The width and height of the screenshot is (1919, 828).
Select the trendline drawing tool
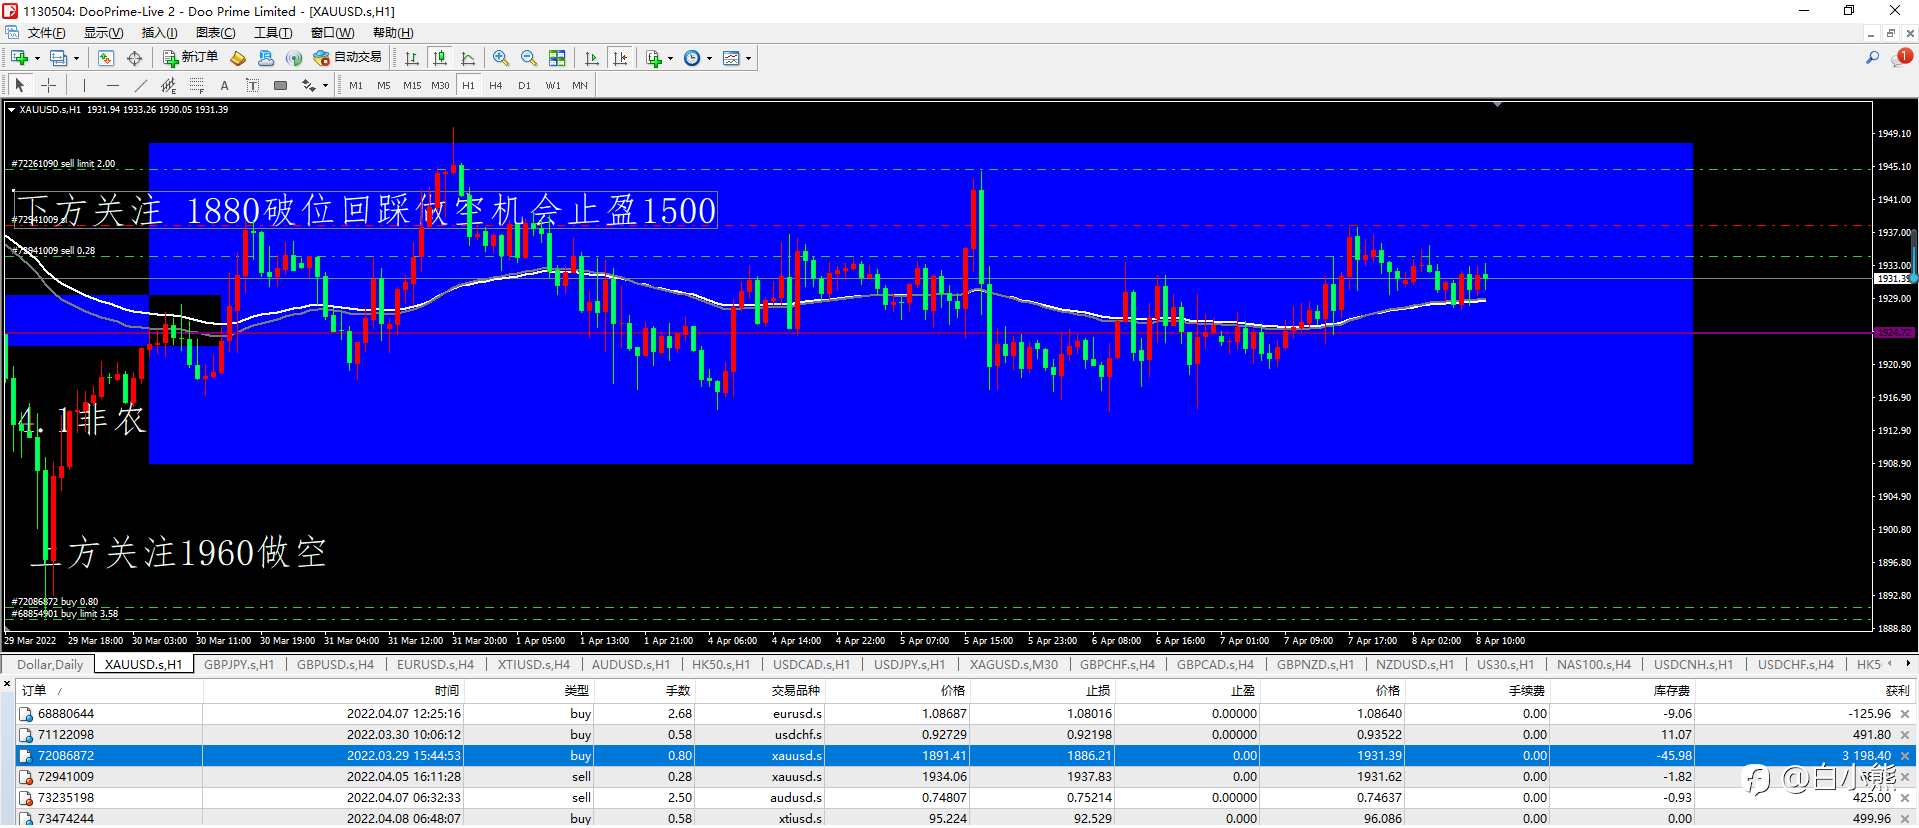tap(140, 86)
